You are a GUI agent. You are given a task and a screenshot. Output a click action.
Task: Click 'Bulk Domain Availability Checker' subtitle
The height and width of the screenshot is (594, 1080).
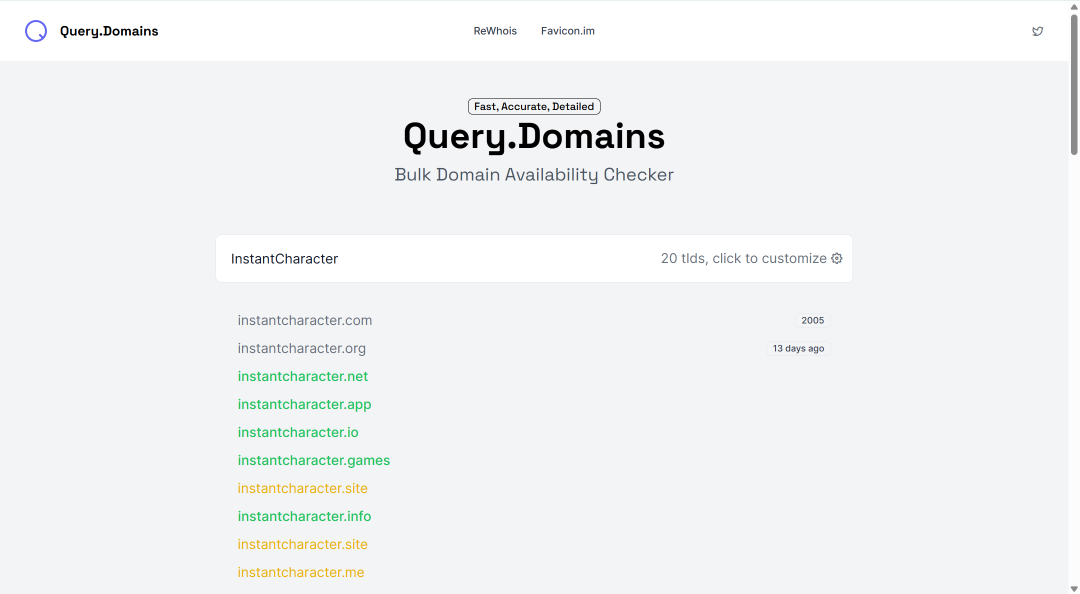point(534,175)
